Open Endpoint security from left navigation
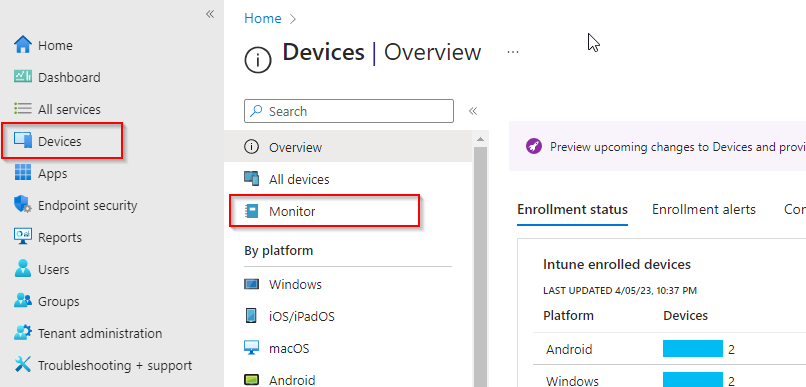 (x=87, y=205)
